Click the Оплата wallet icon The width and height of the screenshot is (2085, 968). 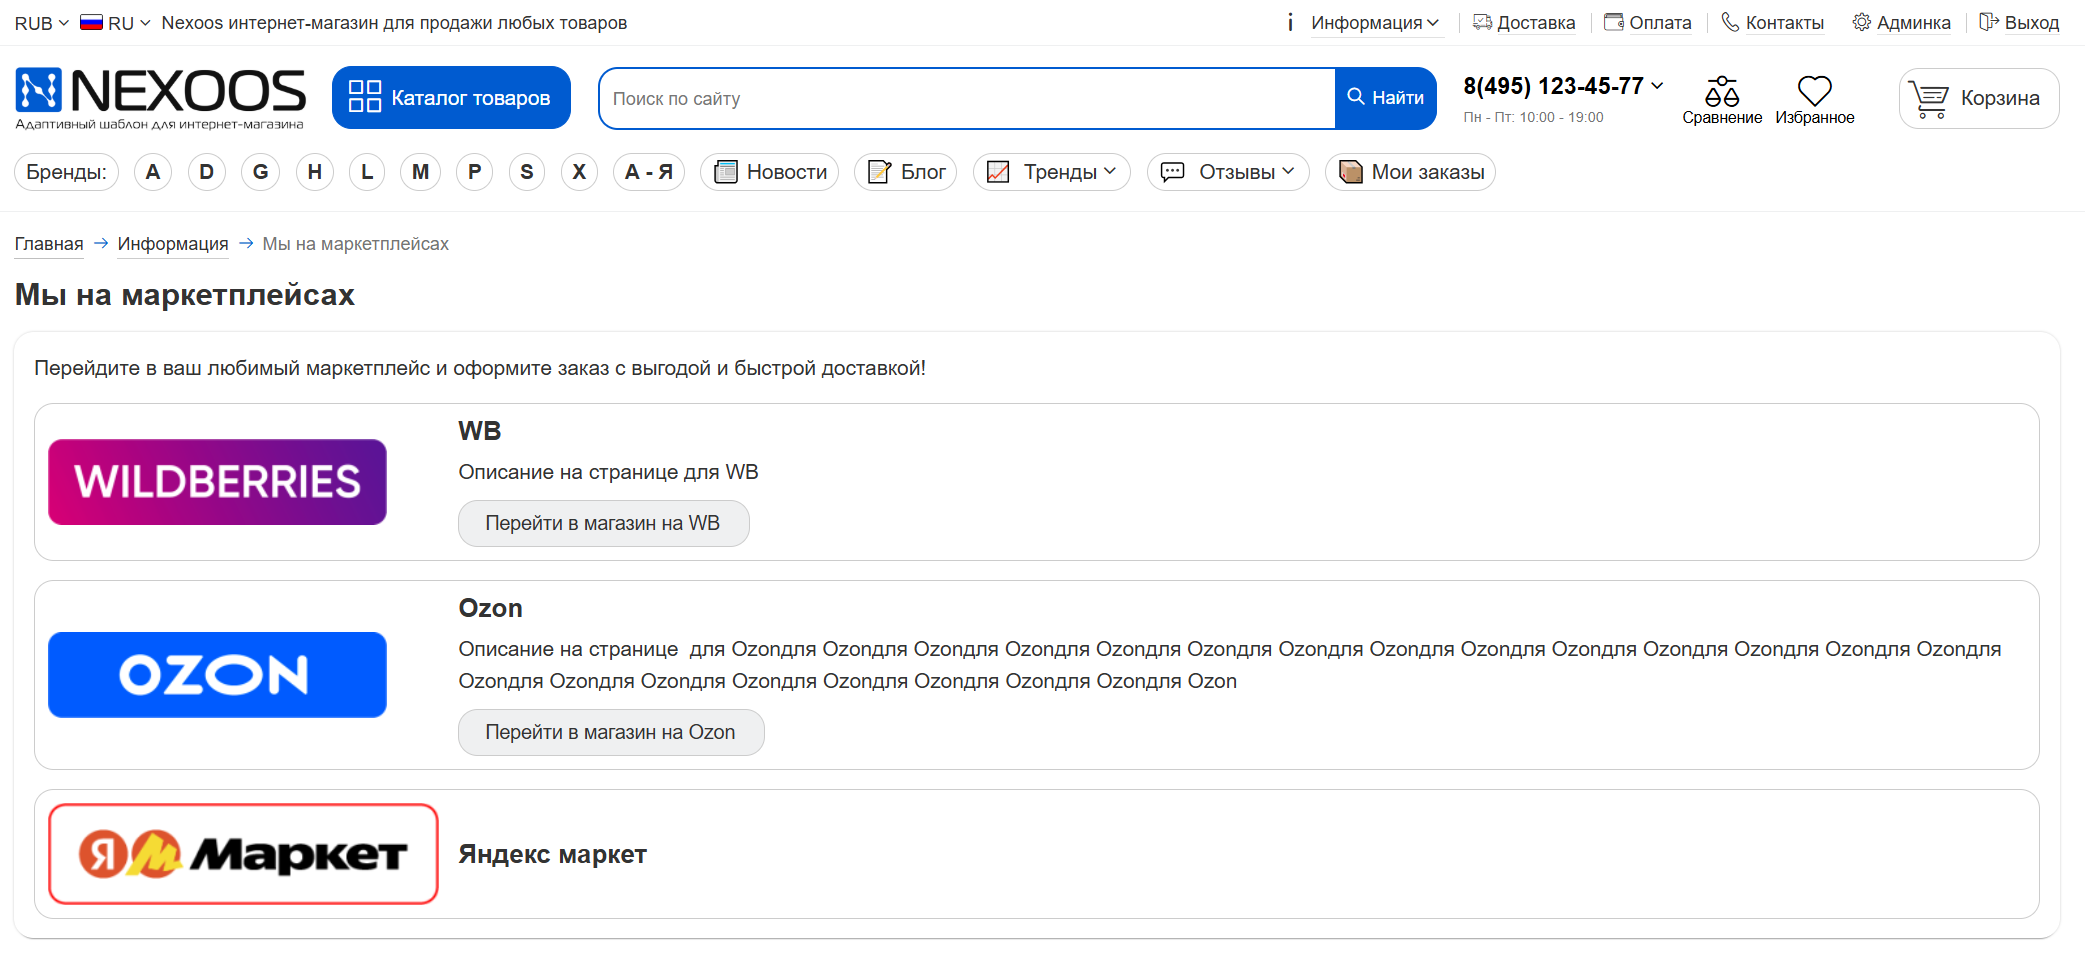click(1613, 22)
